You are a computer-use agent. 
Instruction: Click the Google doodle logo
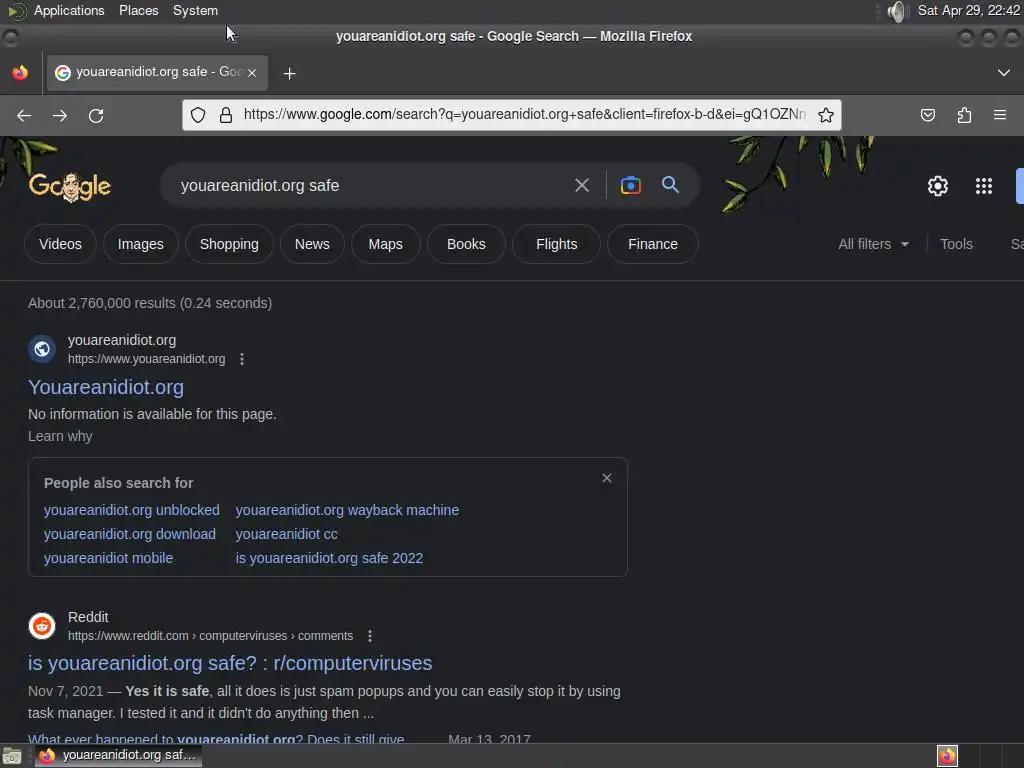(70, 187)
